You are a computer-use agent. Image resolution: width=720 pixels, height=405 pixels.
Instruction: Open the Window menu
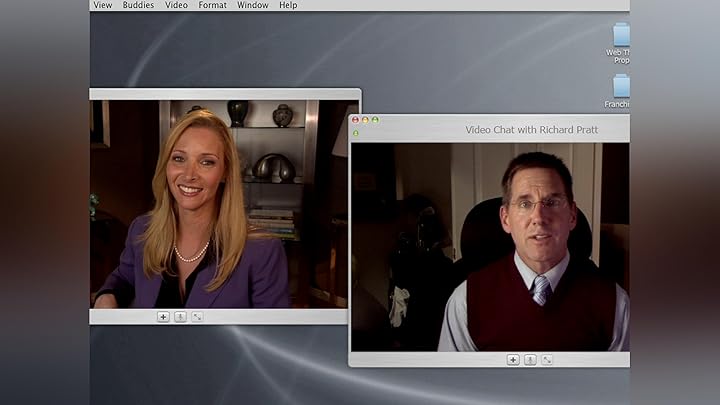pyautogui.click(x=252, y=5)
